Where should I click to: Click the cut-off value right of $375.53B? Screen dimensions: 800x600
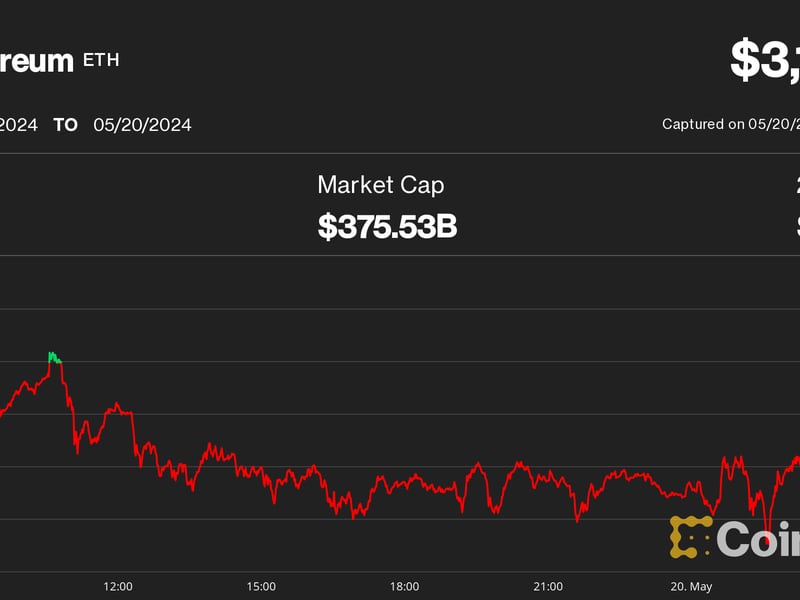click(797, 227)
